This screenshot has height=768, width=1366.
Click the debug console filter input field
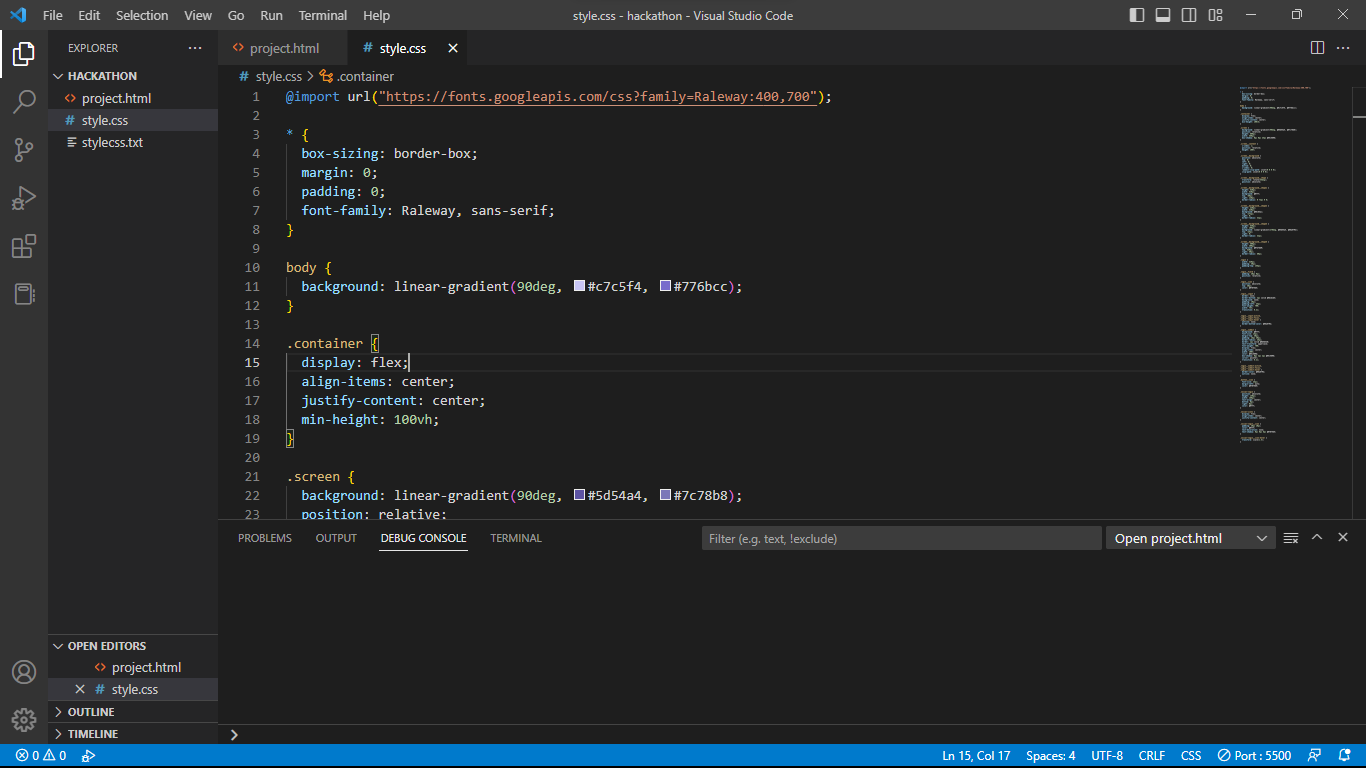(900, 538)
